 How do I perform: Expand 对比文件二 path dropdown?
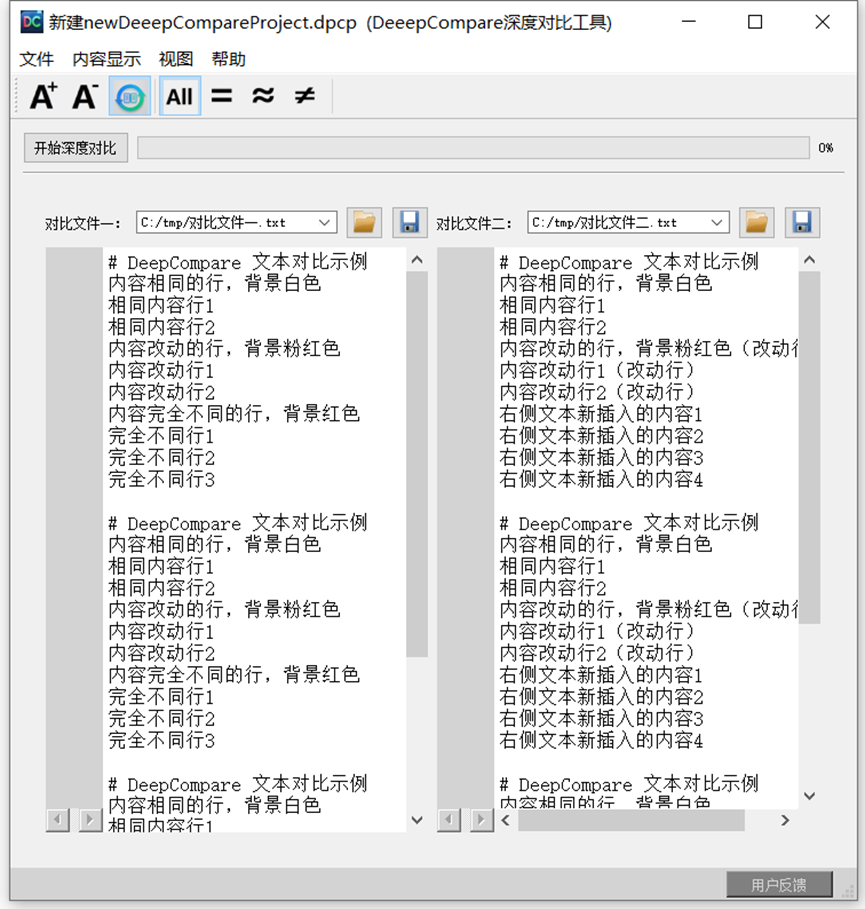tap(717, 223)
